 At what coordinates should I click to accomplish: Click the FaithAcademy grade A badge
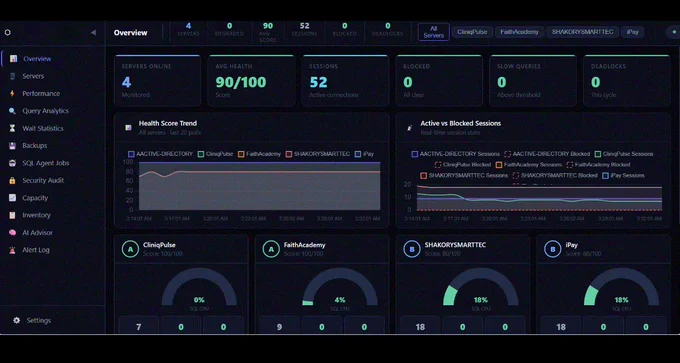tap(271, 249)
